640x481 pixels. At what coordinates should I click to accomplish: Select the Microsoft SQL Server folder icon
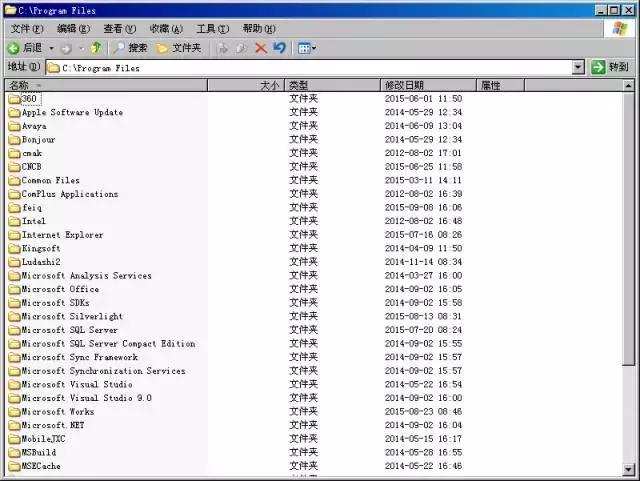click(14, 330)
